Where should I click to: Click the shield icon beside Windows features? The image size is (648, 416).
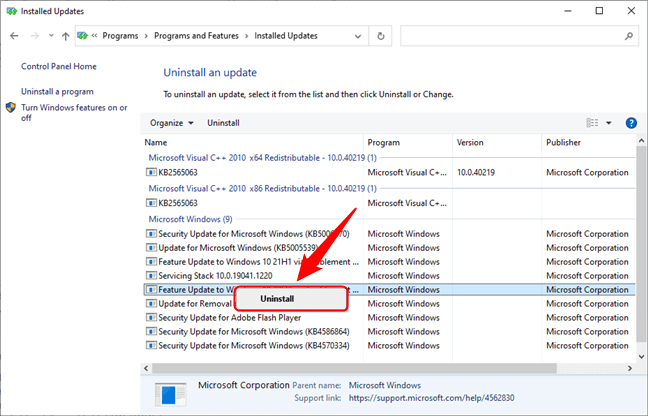(11, 108)
